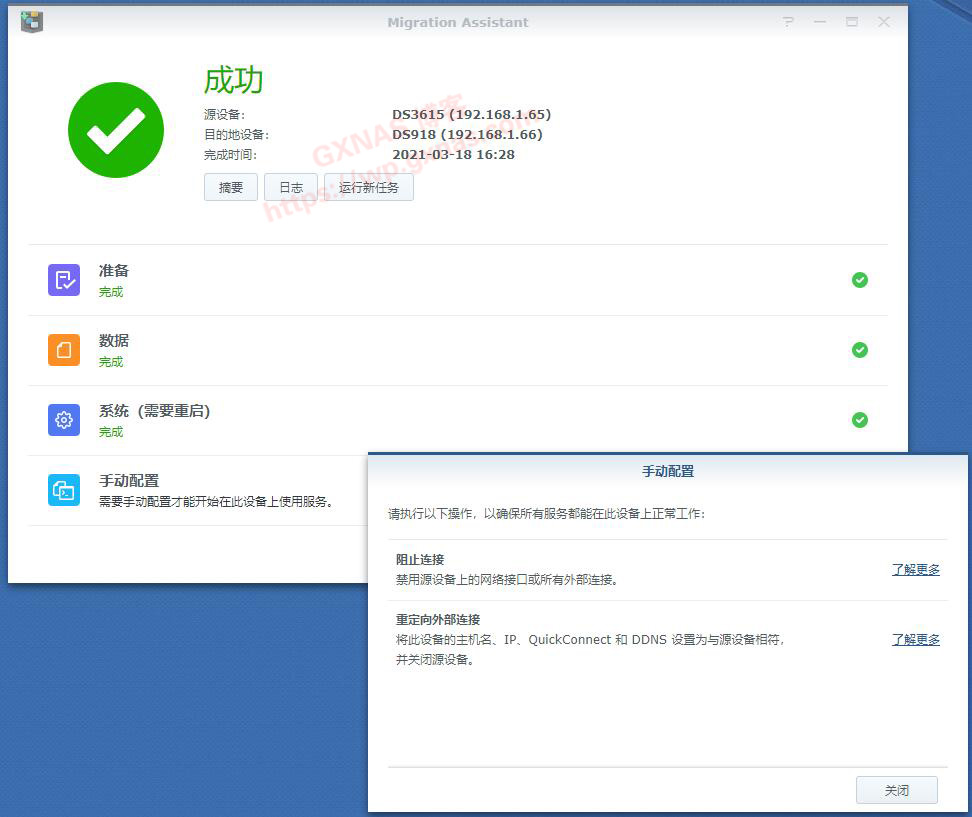The image size is (972, 817).
Task: Click the 重定向外部连接 heading in dialog
Action: 438,620
